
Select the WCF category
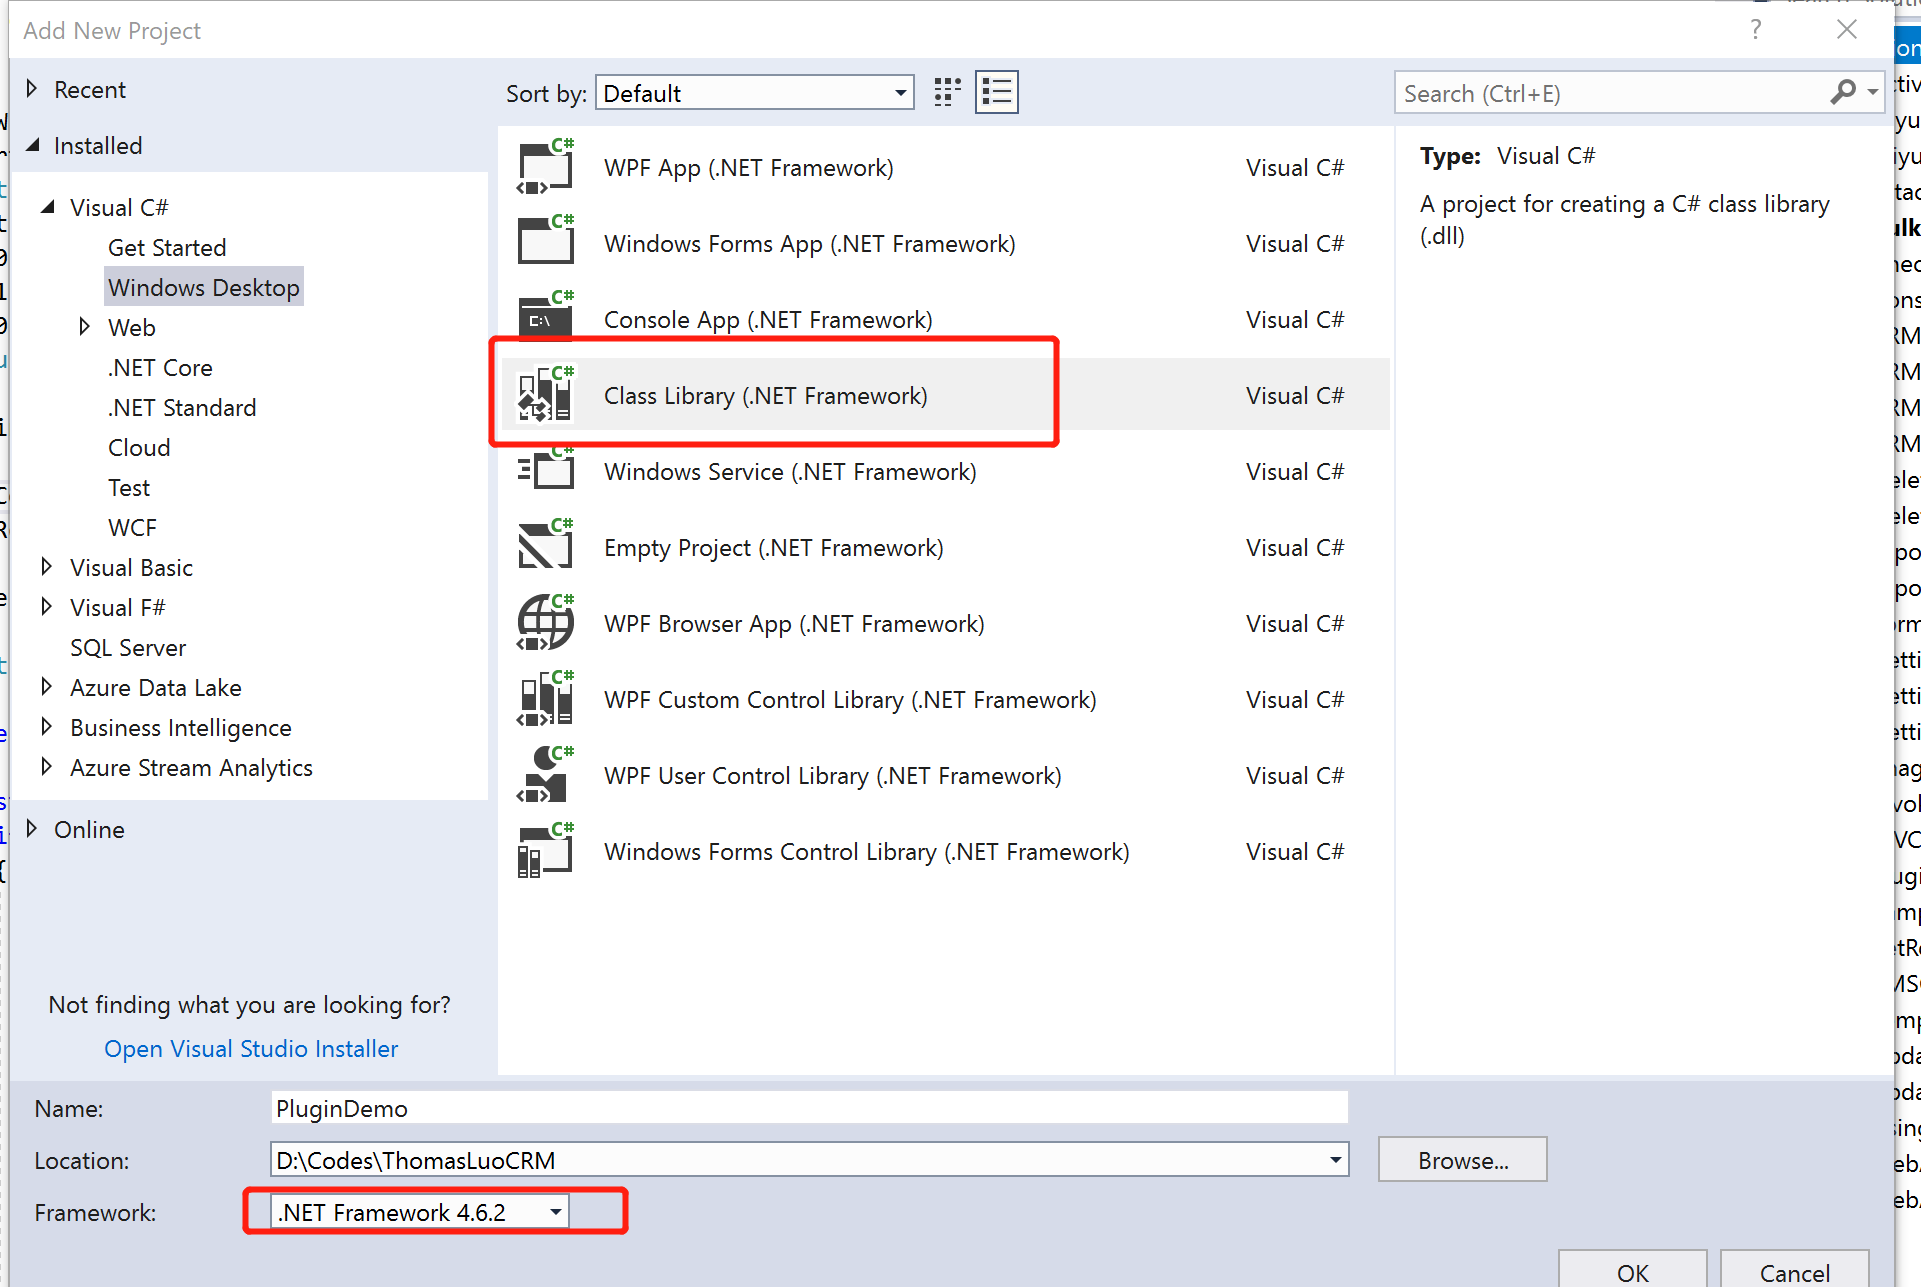click(x=132, y=527)
